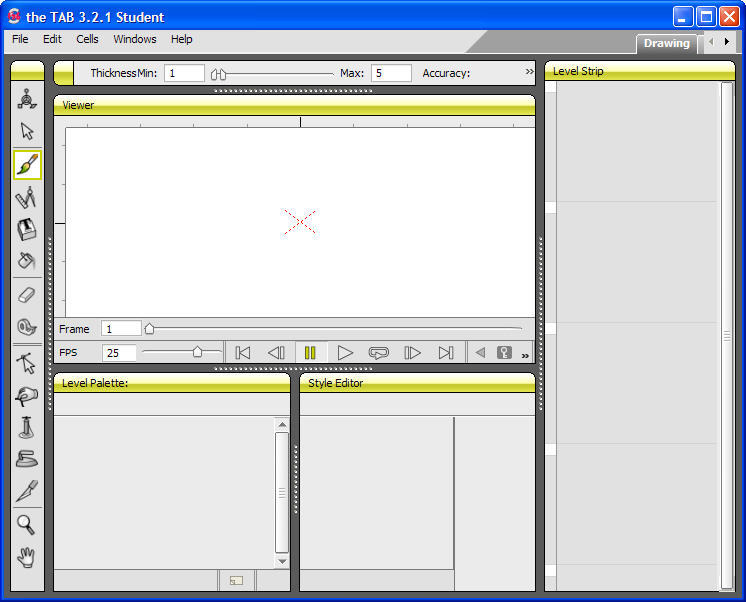Choose the Eraser tool

(x=27, y=294)
